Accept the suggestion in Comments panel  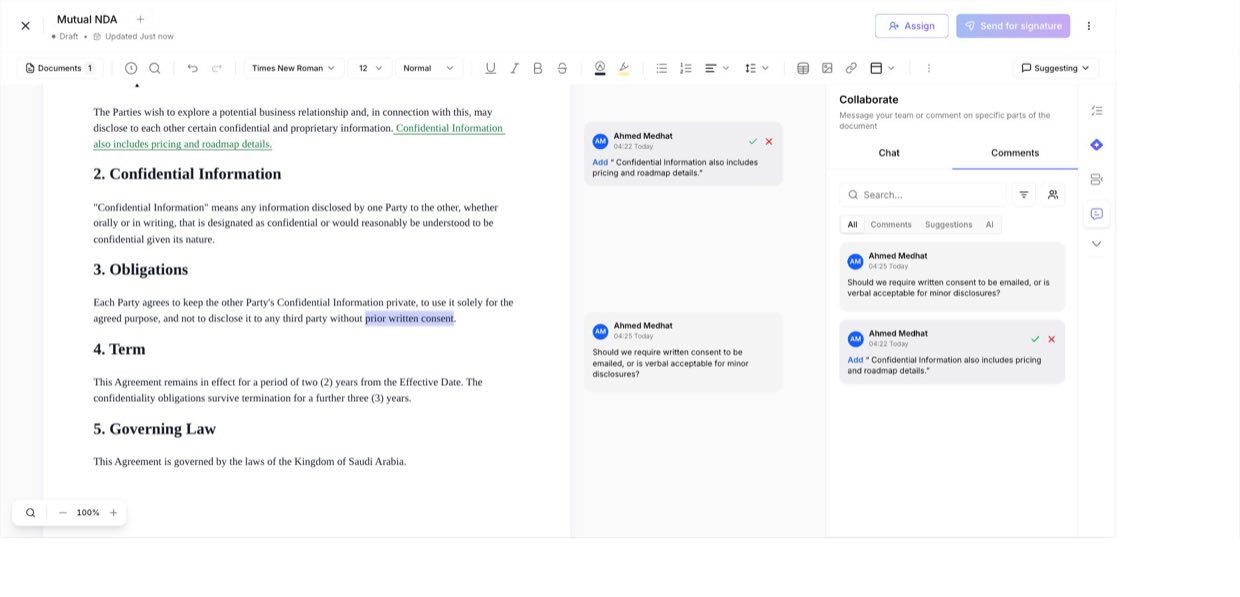click(1035, 339)
